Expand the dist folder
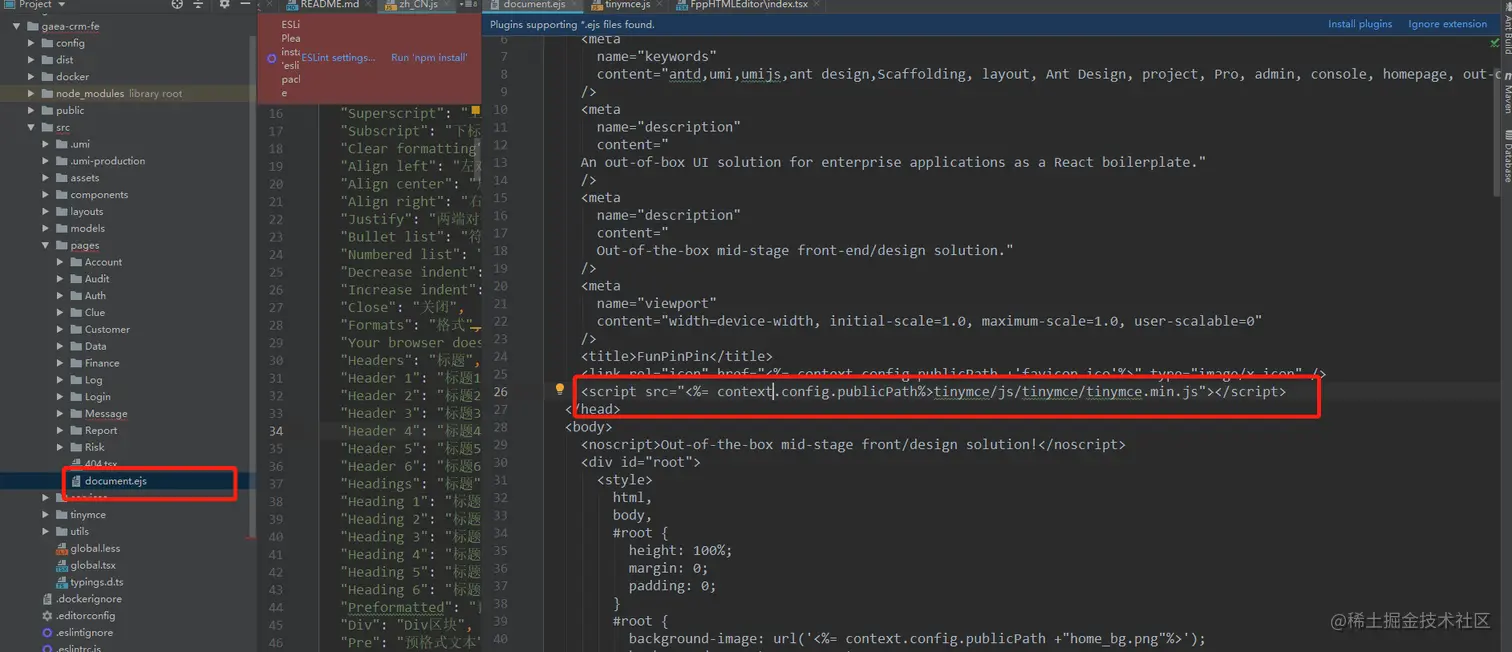This screenshot has height=652, width=1512. pyautogui.click(x=32, y=60)
